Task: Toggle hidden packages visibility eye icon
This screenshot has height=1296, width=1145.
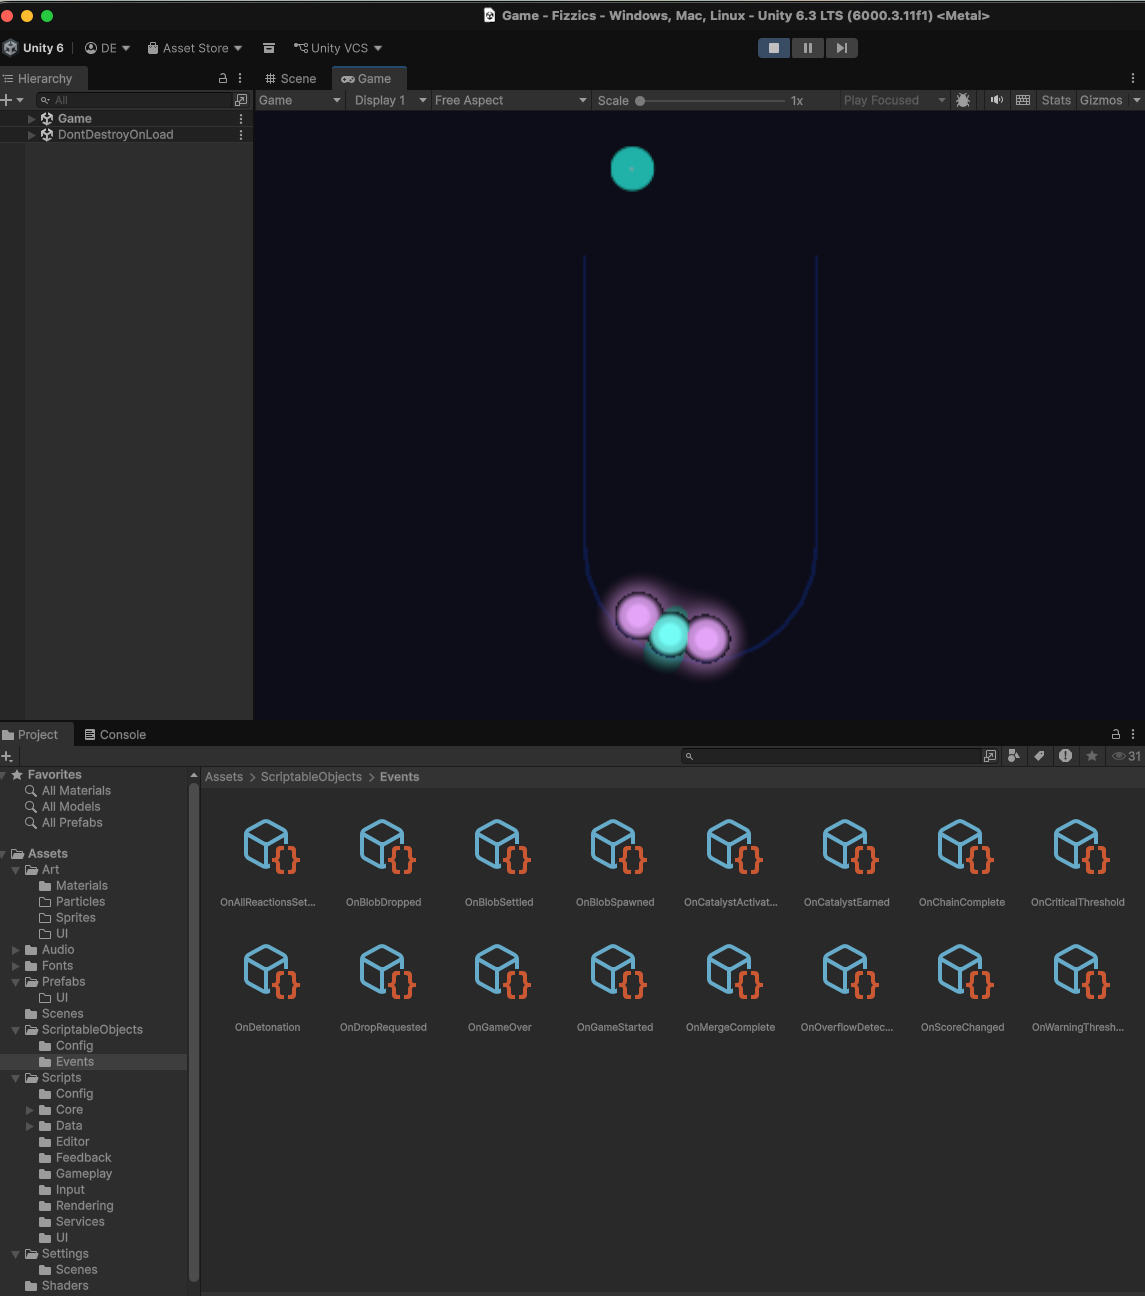Action: coord(1120,756)
